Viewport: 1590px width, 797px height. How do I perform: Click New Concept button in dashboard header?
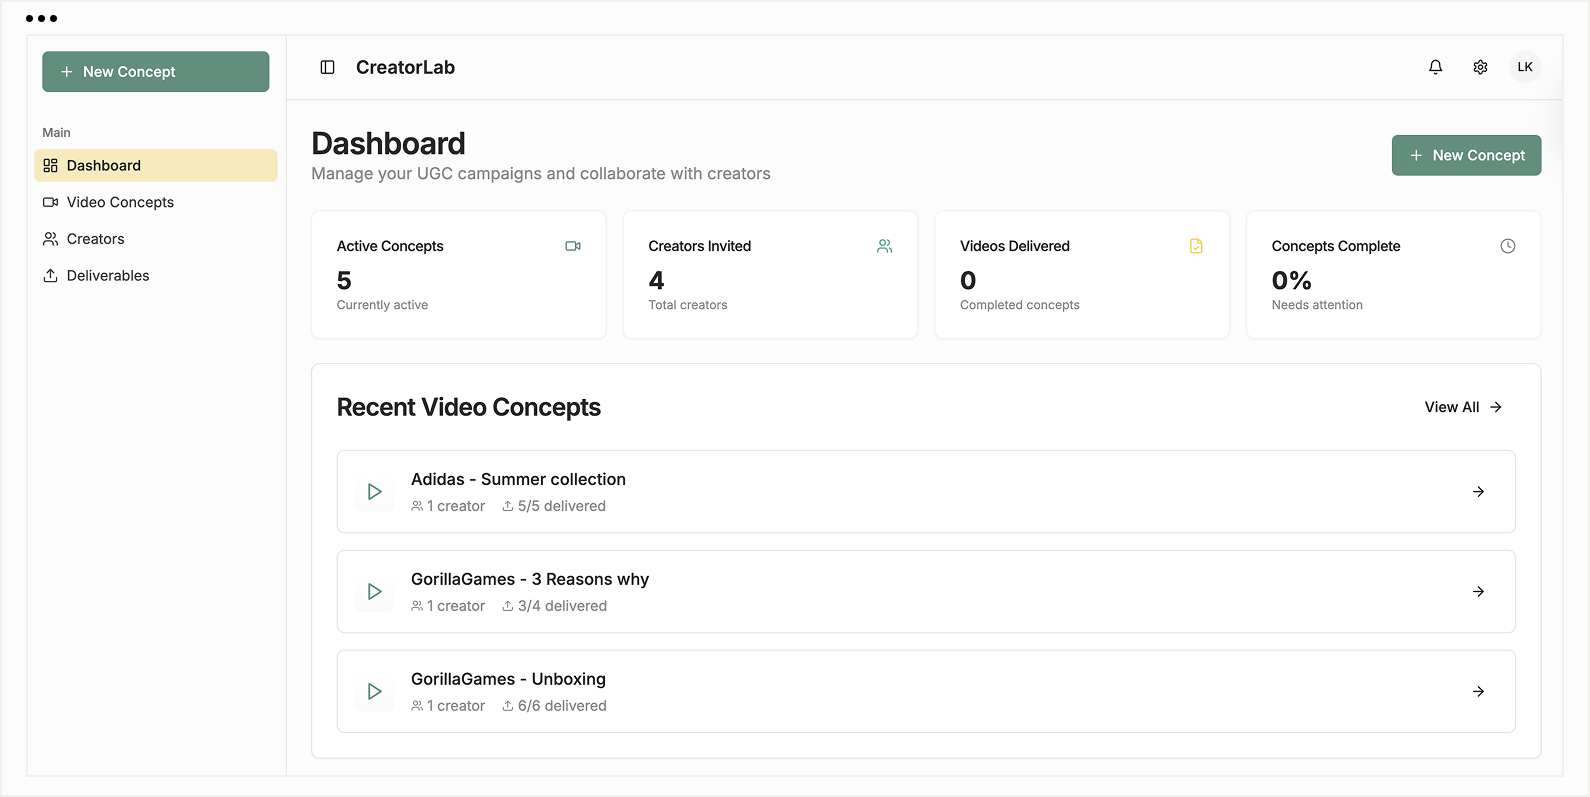click(x=1466, y=155)
